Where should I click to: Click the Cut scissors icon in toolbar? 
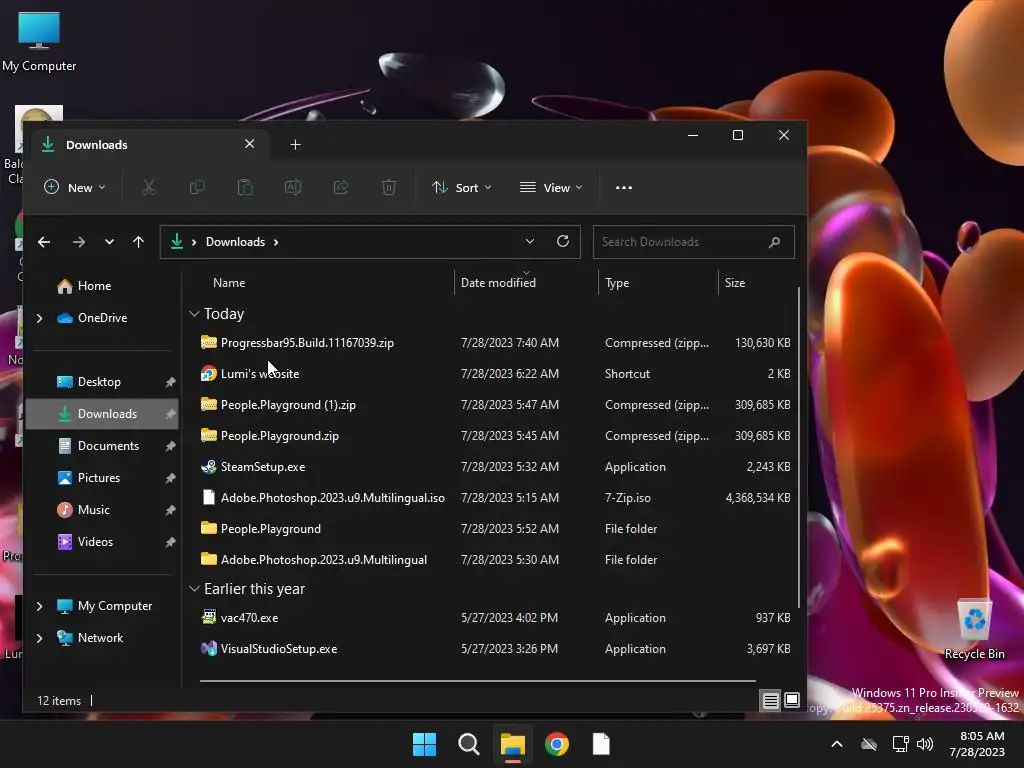point(149,187)
